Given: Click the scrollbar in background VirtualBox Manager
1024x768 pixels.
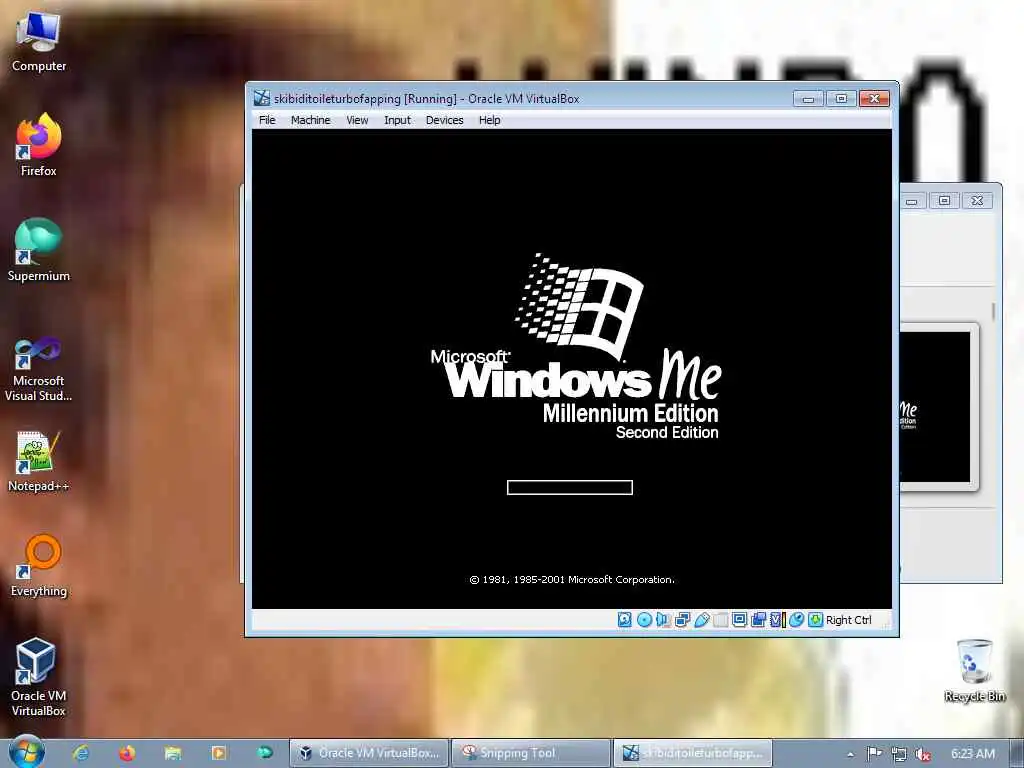Looking at the screenshot, I should [x=993, y=312].
